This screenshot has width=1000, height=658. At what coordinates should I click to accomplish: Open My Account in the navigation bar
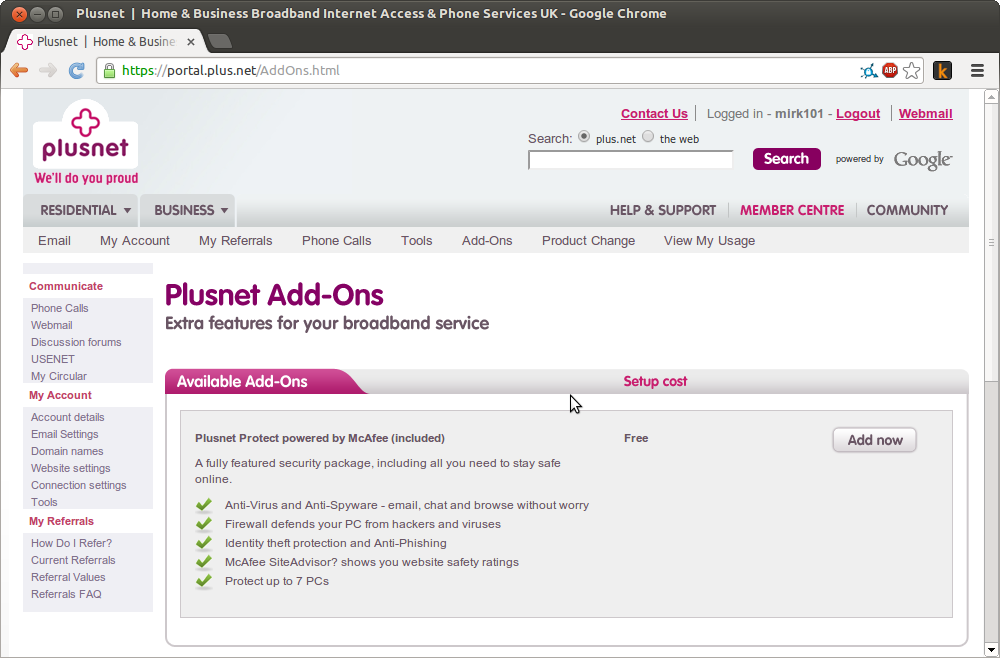(x=135, y=241)
